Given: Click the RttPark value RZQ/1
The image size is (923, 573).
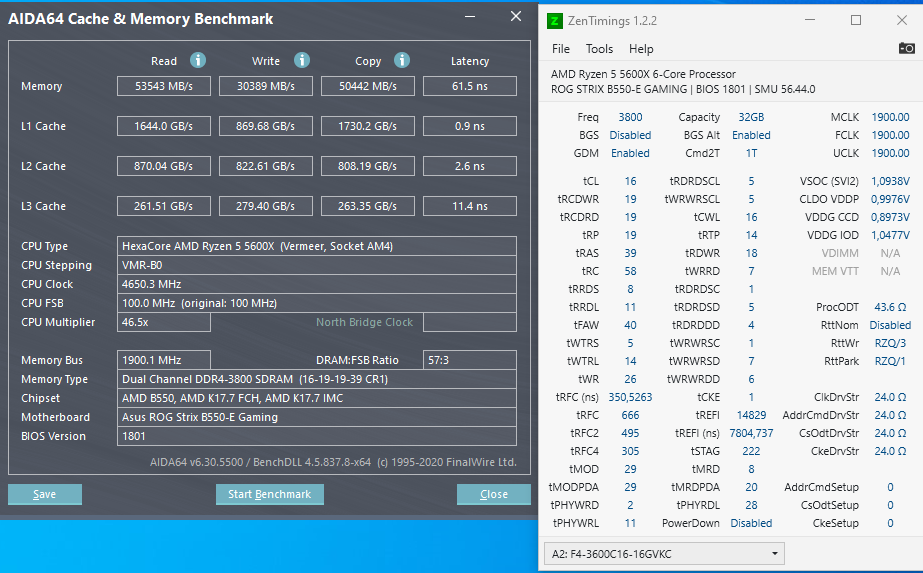Looking at the screenshot, I should click(890, 361).
